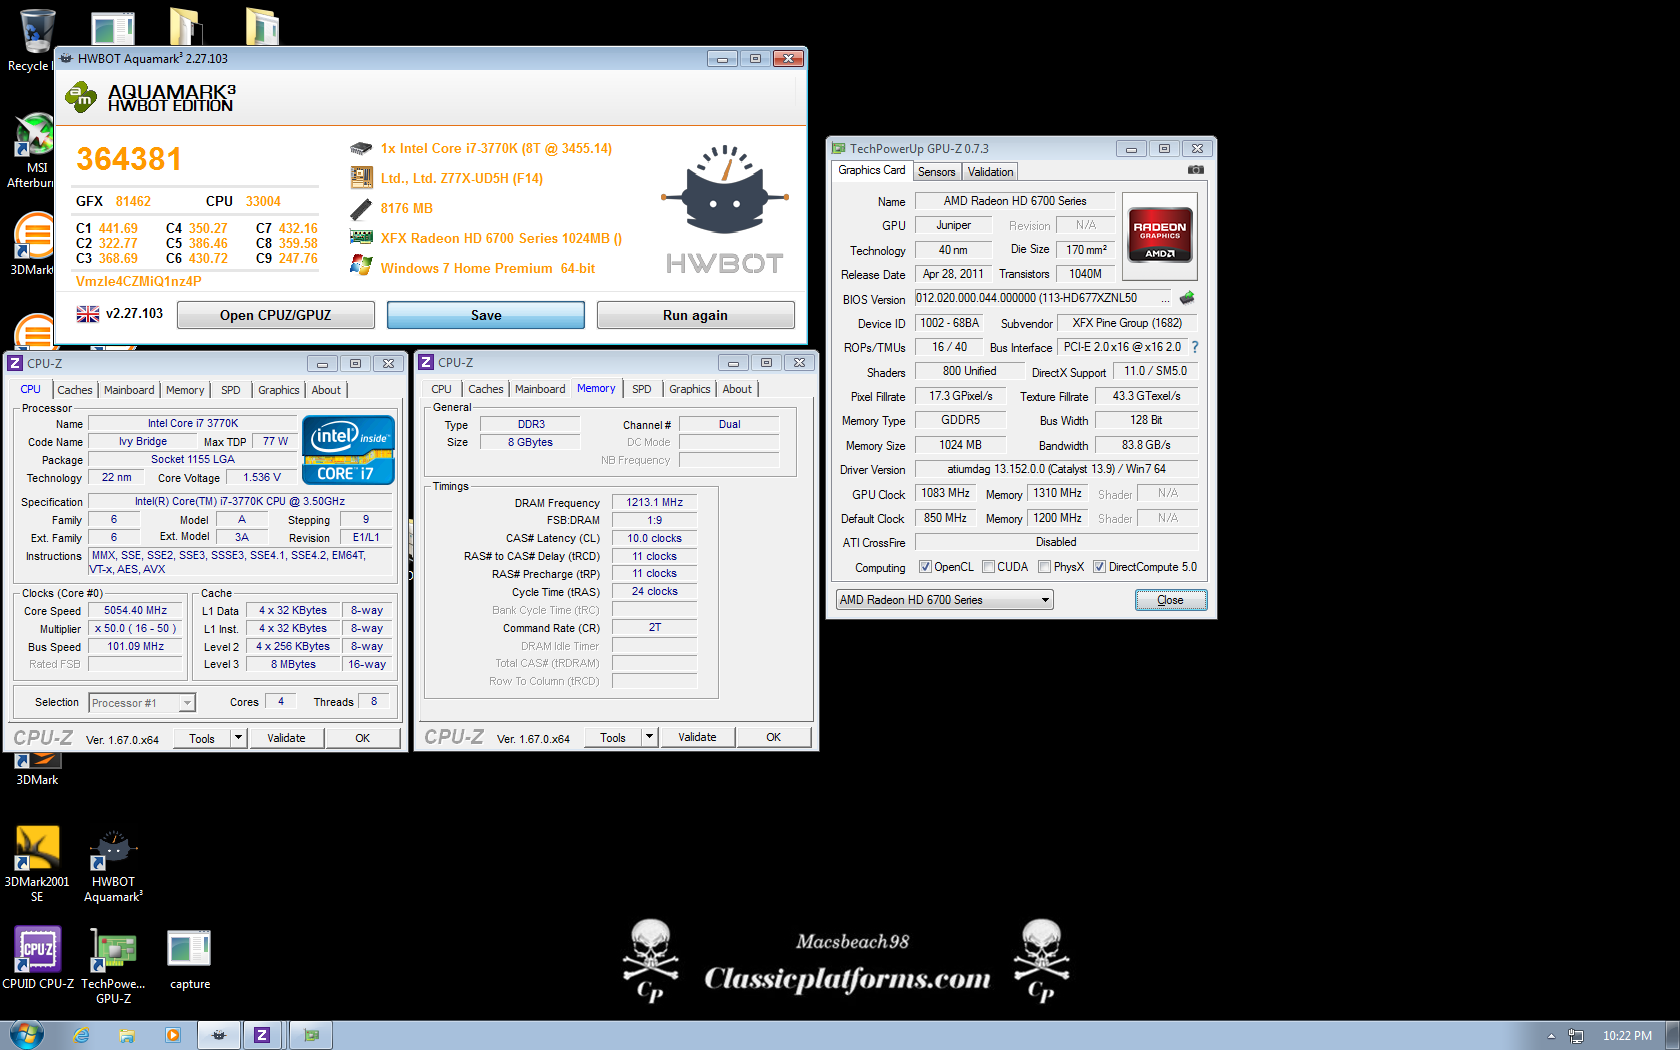Screen dimensions: 1680x1050
Task: Click the network tray icon
Action: pyautogui.click(x=1576, y=1036)
